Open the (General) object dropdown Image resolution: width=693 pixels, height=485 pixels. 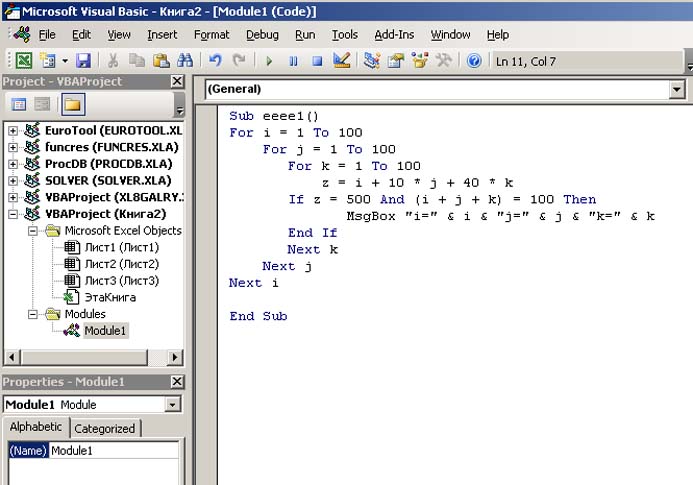[677, 89]
